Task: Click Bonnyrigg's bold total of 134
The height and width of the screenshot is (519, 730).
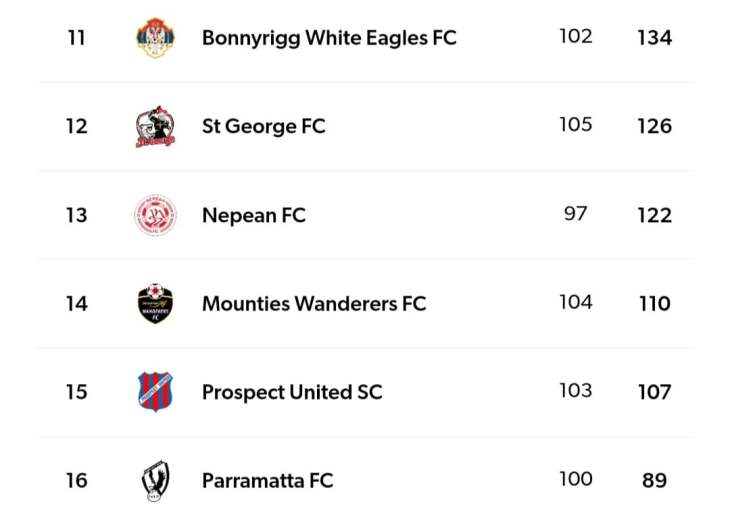Action: click(x=654, y=38)
